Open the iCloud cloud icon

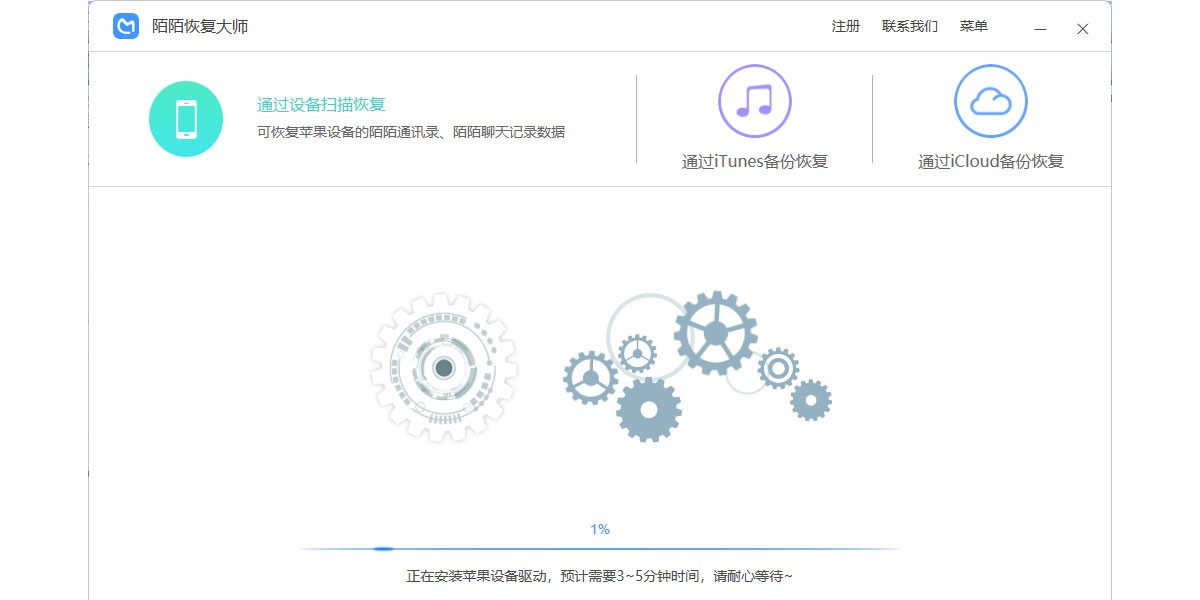click(x=991, y=101)
